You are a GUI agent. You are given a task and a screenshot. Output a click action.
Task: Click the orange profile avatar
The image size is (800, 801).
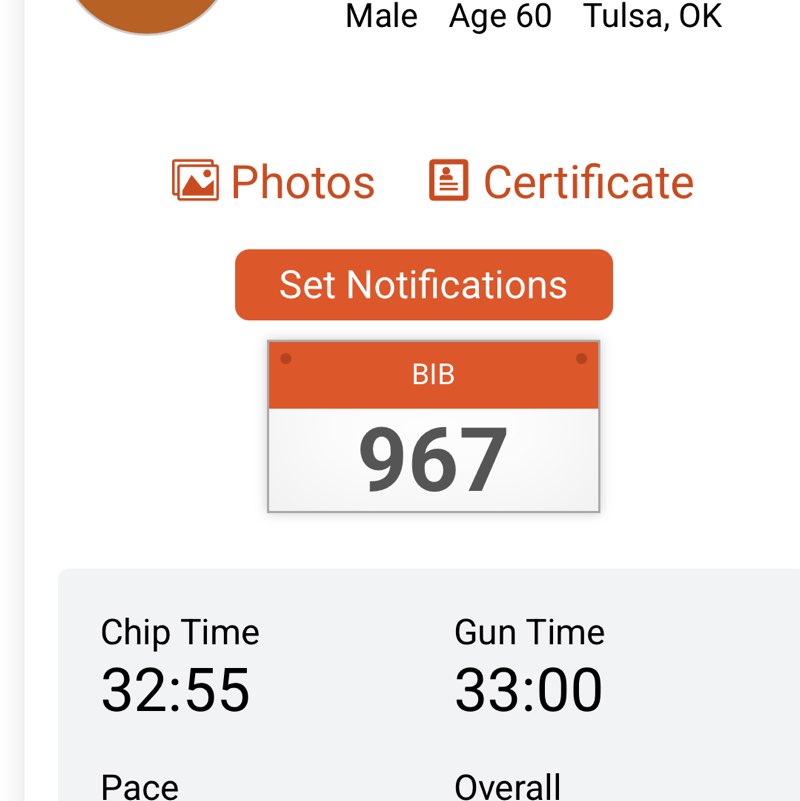(x=150, y=10)
